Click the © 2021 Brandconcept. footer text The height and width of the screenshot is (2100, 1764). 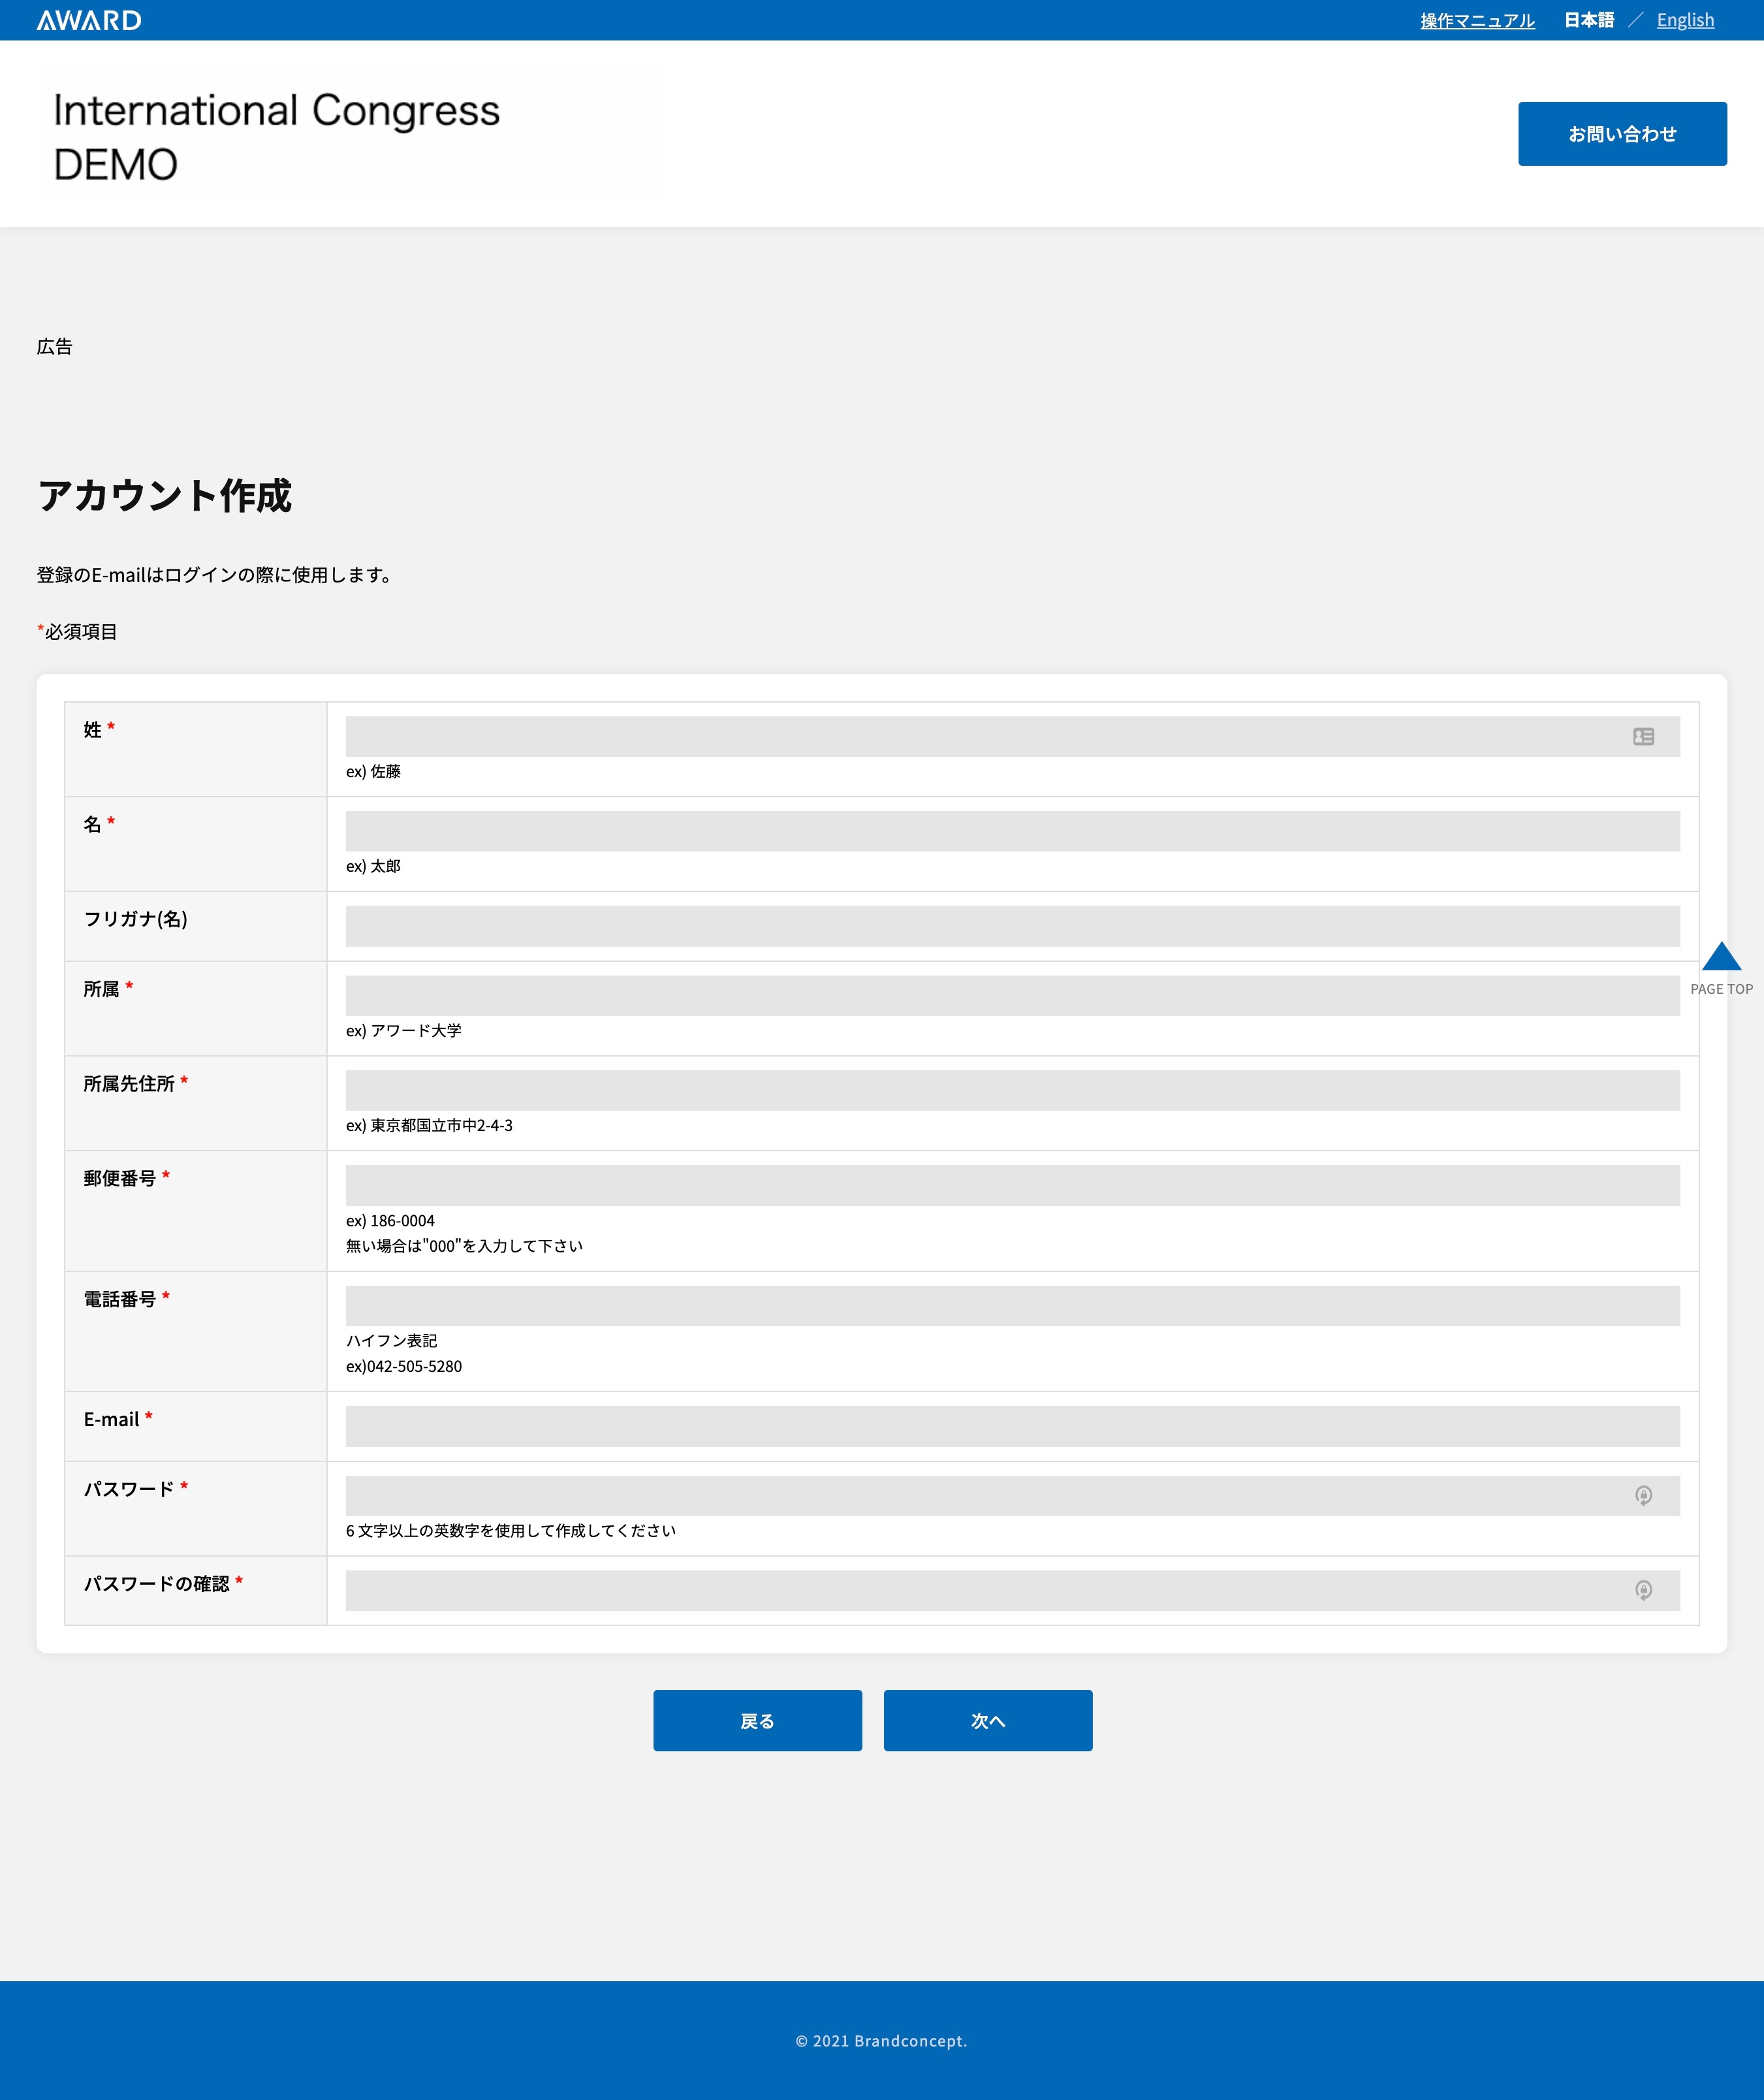pos(881,2041)
